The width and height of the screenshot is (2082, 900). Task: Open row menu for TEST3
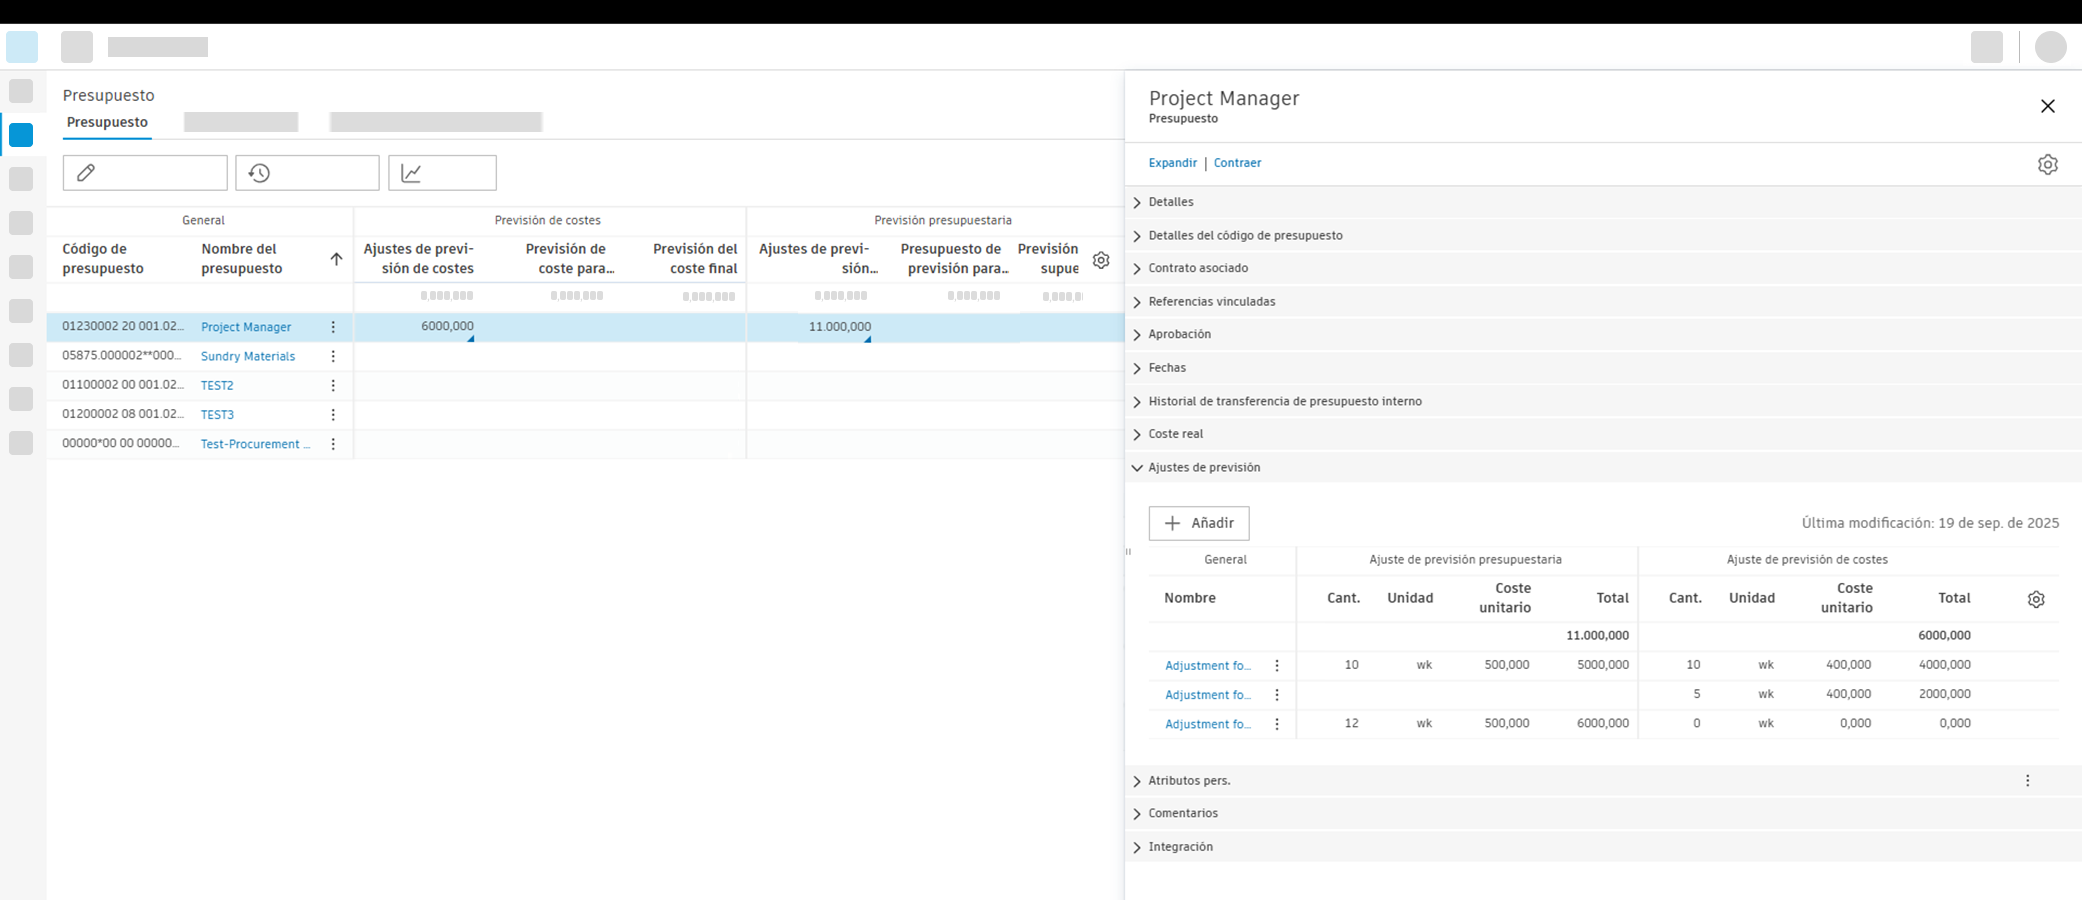(x=333, y=414)
